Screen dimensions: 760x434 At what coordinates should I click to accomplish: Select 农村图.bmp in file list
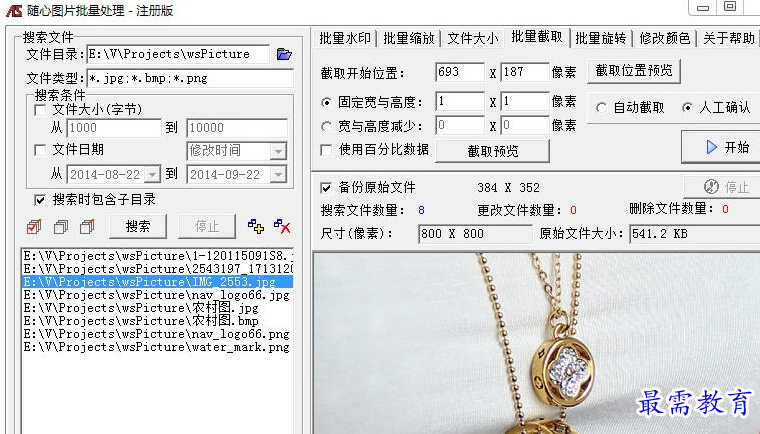[158, 321]
